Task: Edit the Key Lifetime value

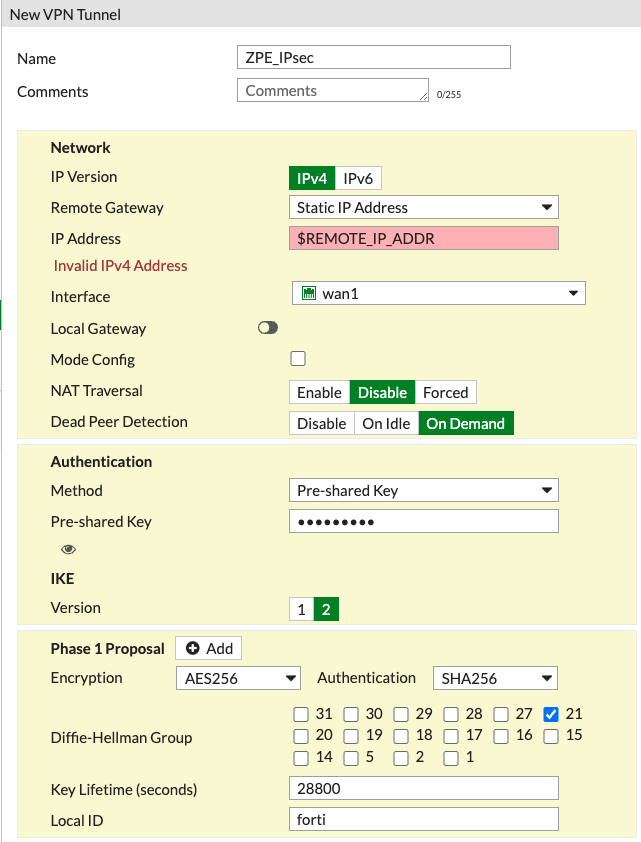Action: (x=423, y=788)
